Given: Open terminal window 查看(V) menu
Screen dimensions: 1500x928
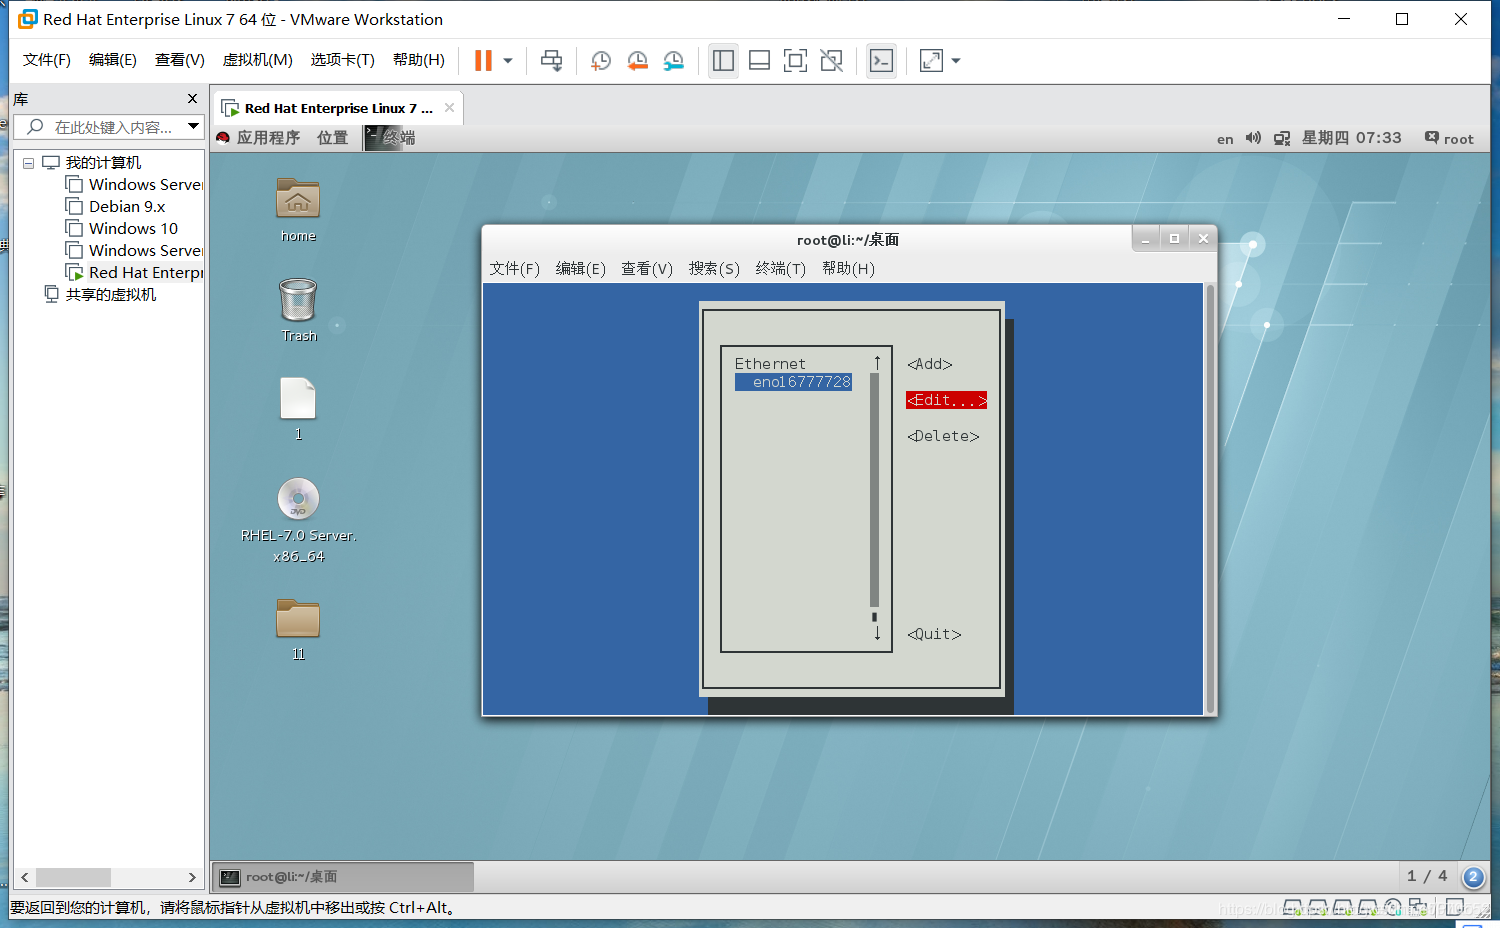Looking at the screenshot, I should [x=647, y=268].
